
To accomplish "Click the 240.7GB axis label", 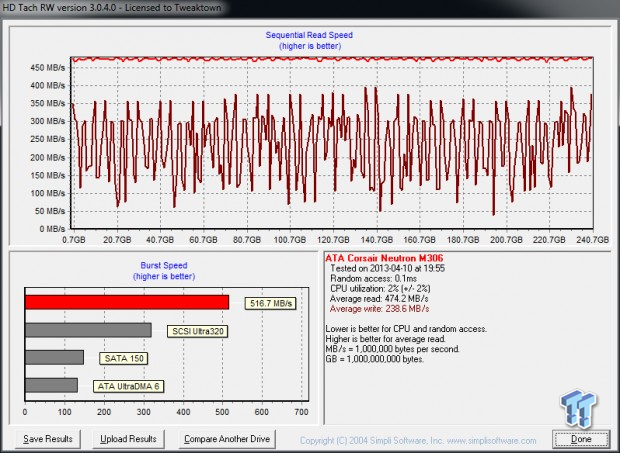I will [592, 240].
